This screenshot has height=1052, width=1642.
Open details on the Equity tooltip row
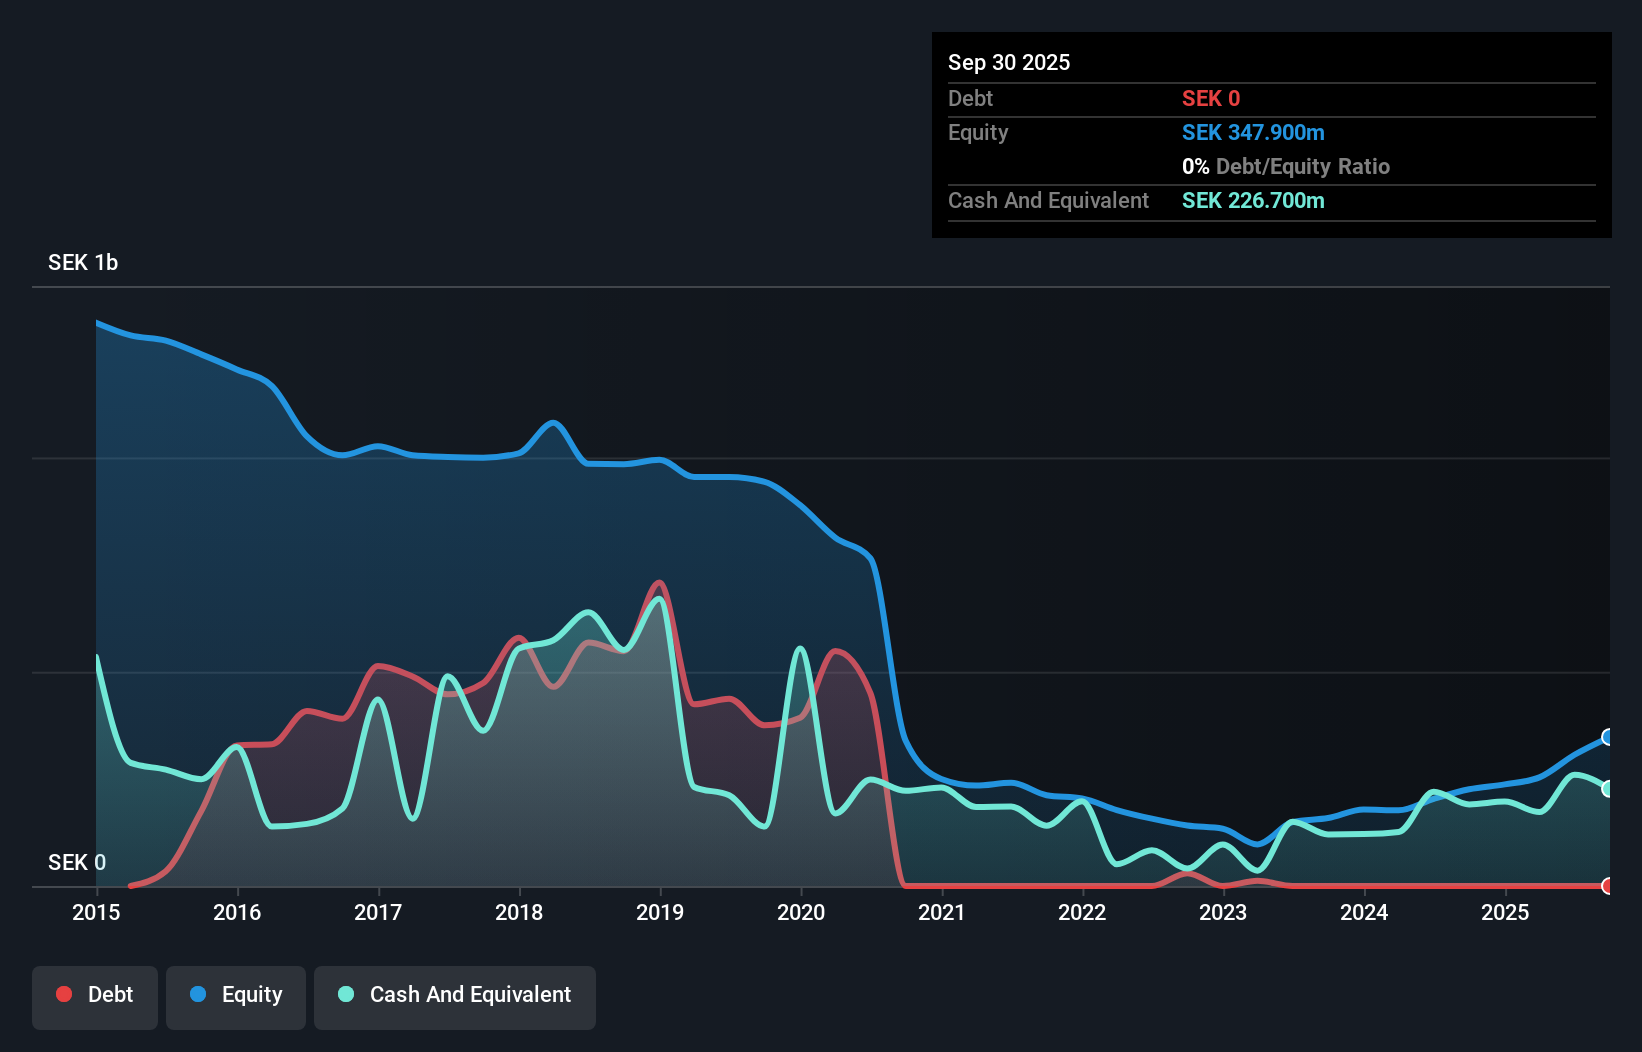(x=978, y=132)
